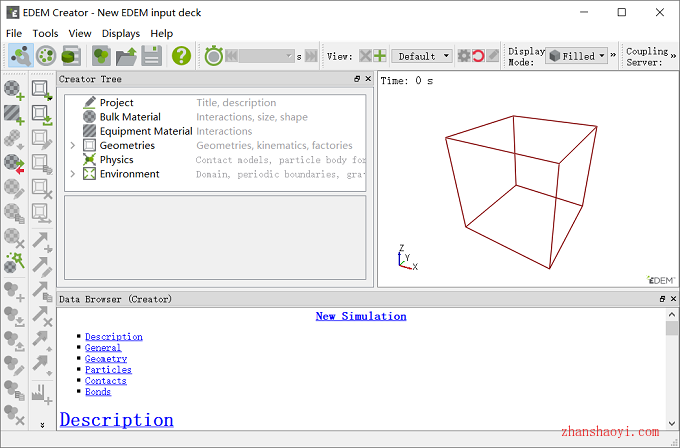
Task: Close the Data Browser panel
Action: click(x=673, y=299)
